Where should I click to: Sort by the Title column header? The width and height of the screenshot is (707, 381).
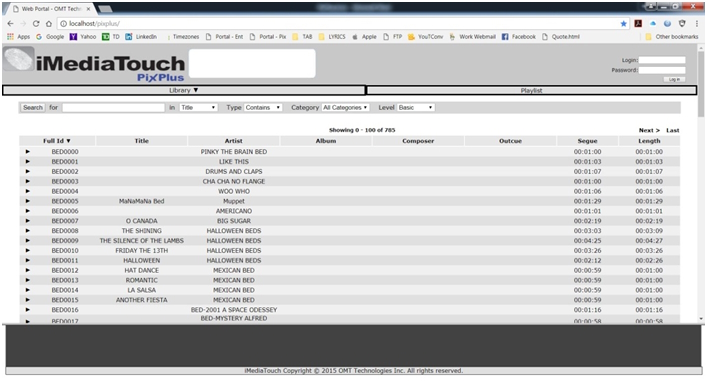pos(142,141)
